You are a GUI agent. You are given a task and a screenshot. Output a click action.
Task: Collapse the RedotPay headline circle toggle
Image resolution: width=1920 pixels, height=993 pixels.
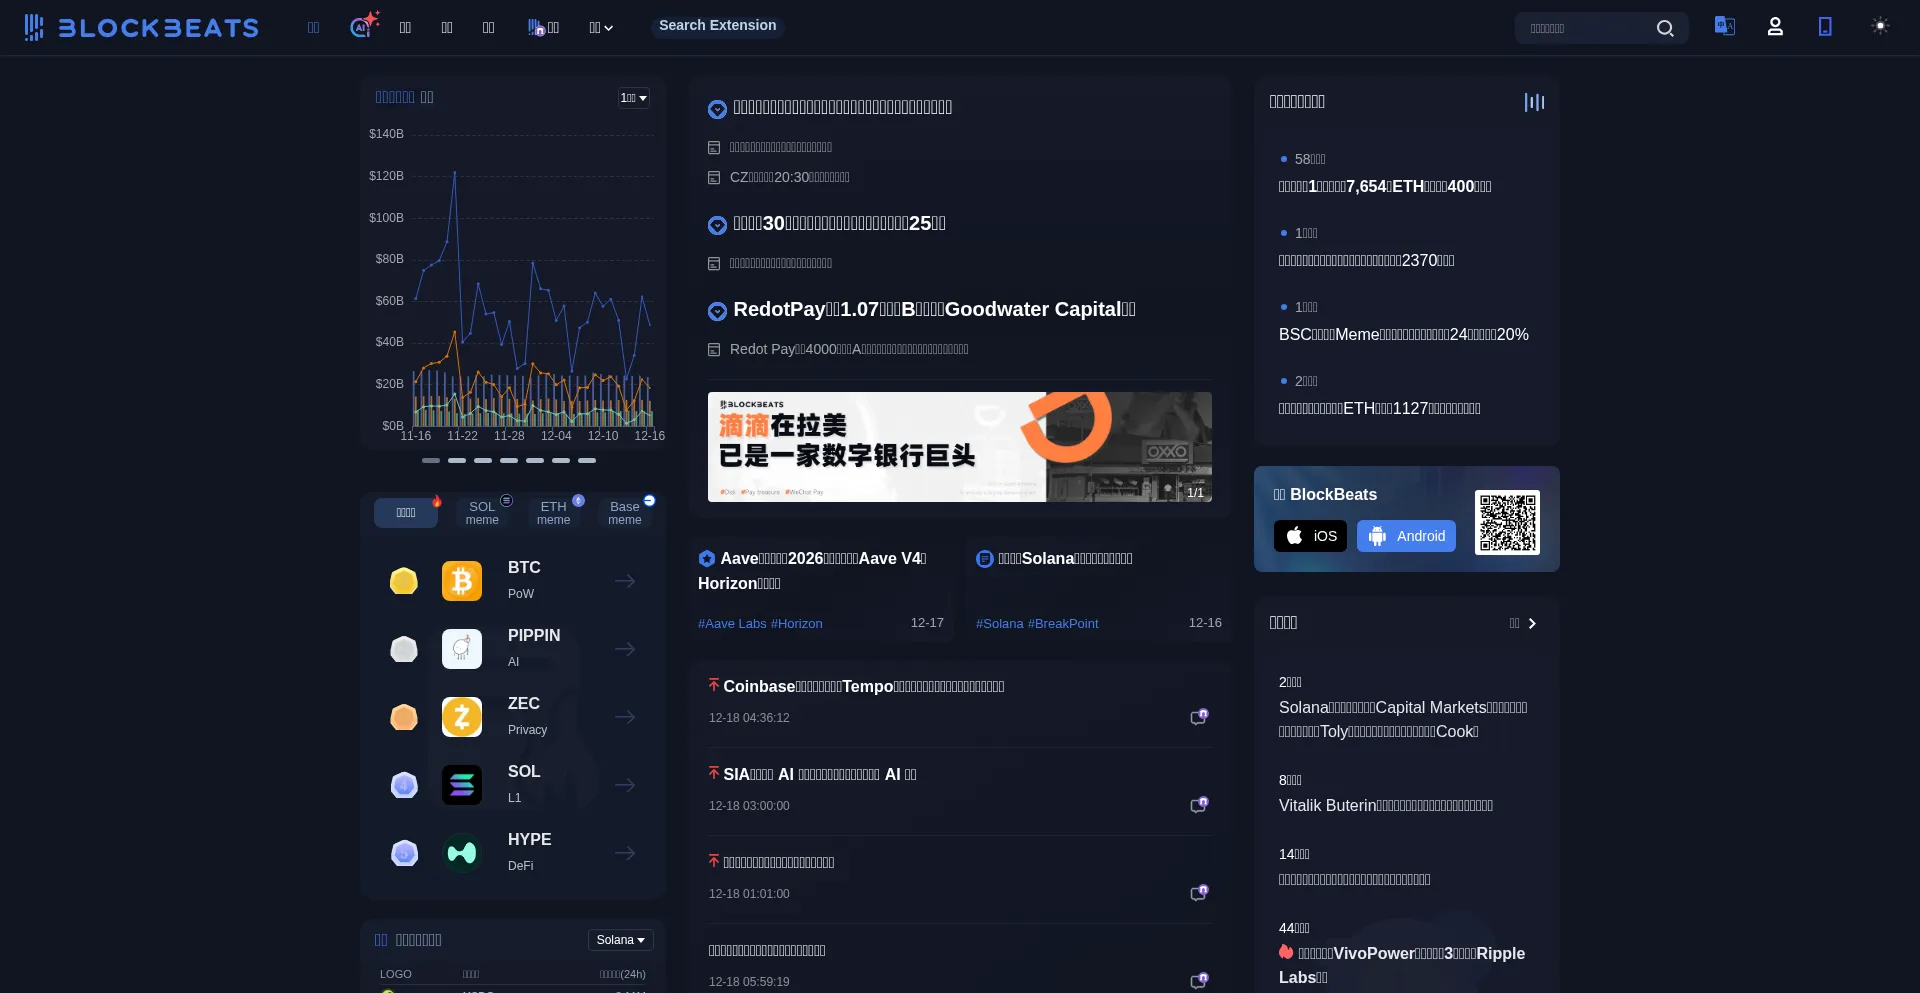point(717,311)
